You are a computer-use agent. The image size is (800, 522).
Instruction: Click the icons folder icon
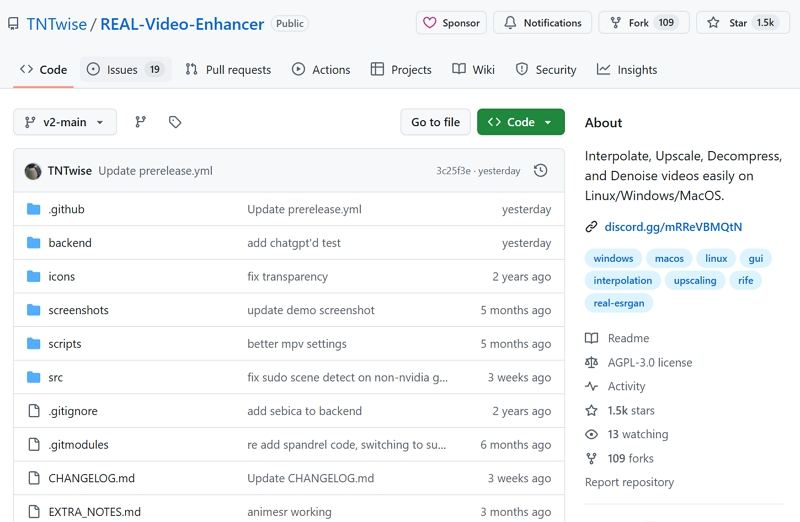pyautogui.click(x=34, y=277)
